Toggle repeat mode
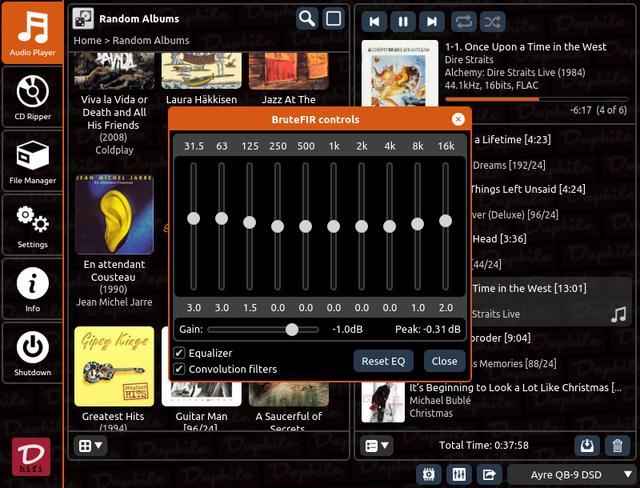 click(x=465, y=21)
